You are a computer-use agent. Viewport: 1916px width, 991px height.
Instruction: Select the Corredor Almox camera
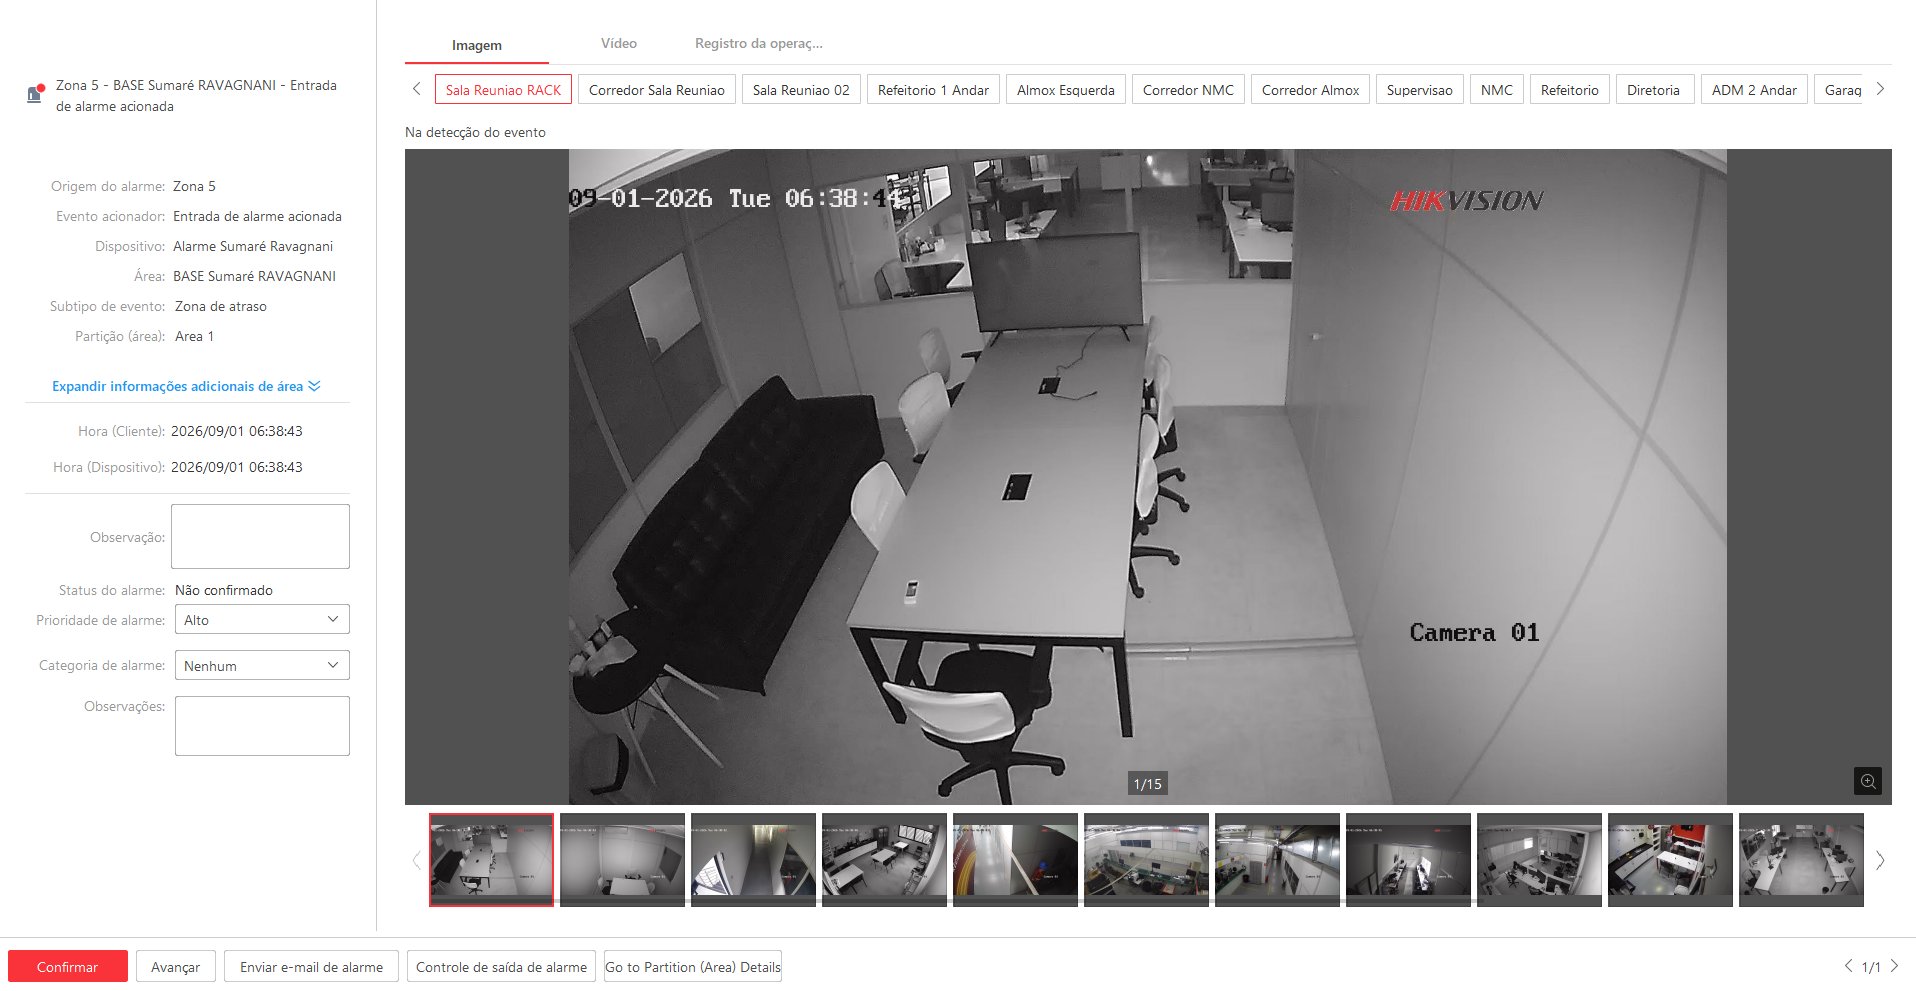tap(1310, 90)
